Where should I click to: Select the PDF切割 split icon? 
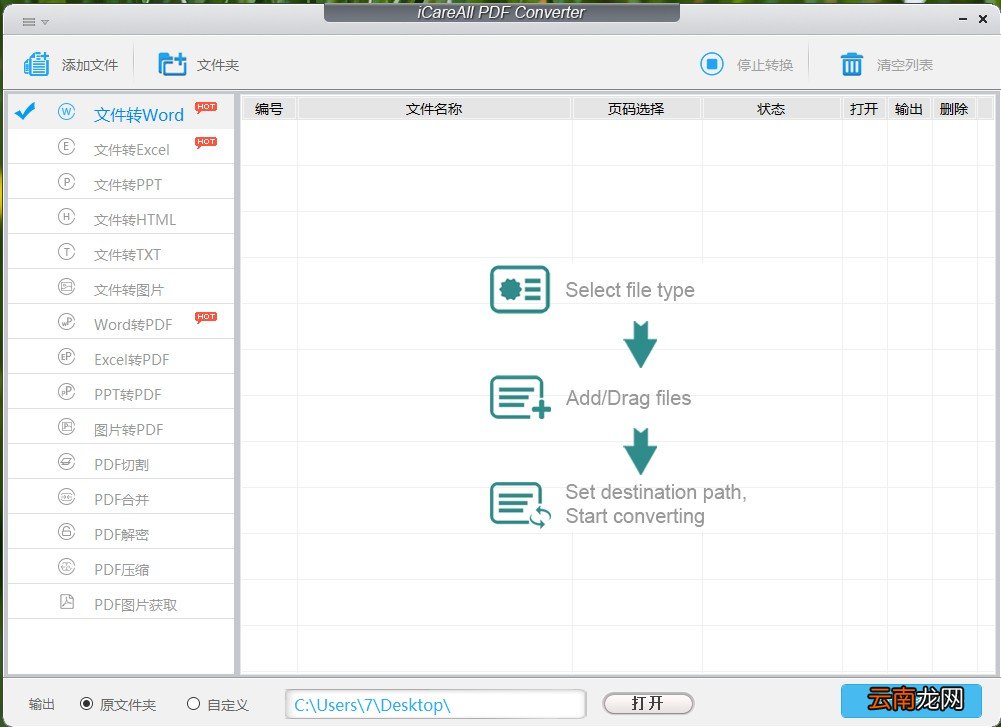tap(66, 461)
